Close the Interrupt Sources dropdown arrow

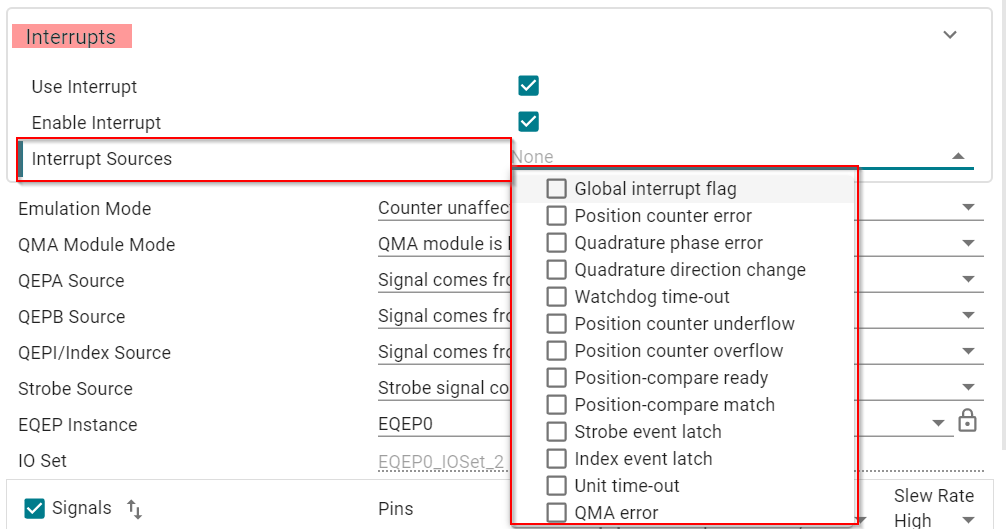click(958, 157)
